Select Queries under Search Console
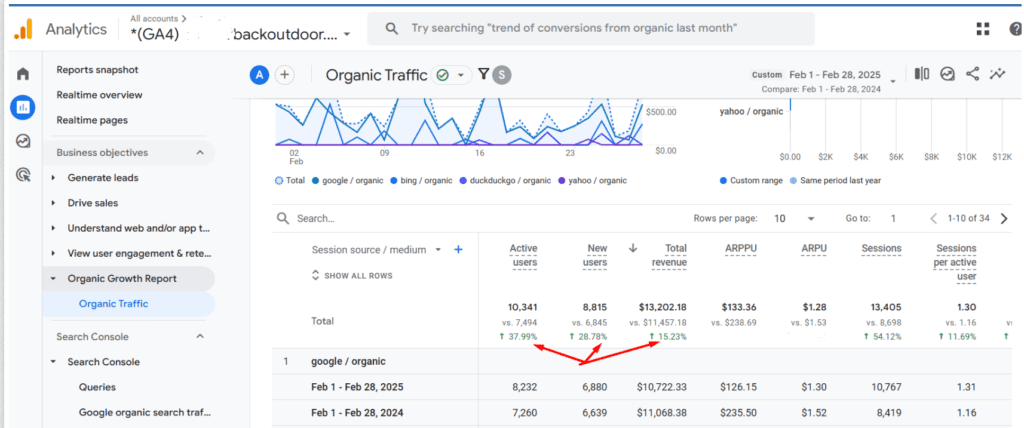This screenshot has width=1024, height=428. pos(97,387)
